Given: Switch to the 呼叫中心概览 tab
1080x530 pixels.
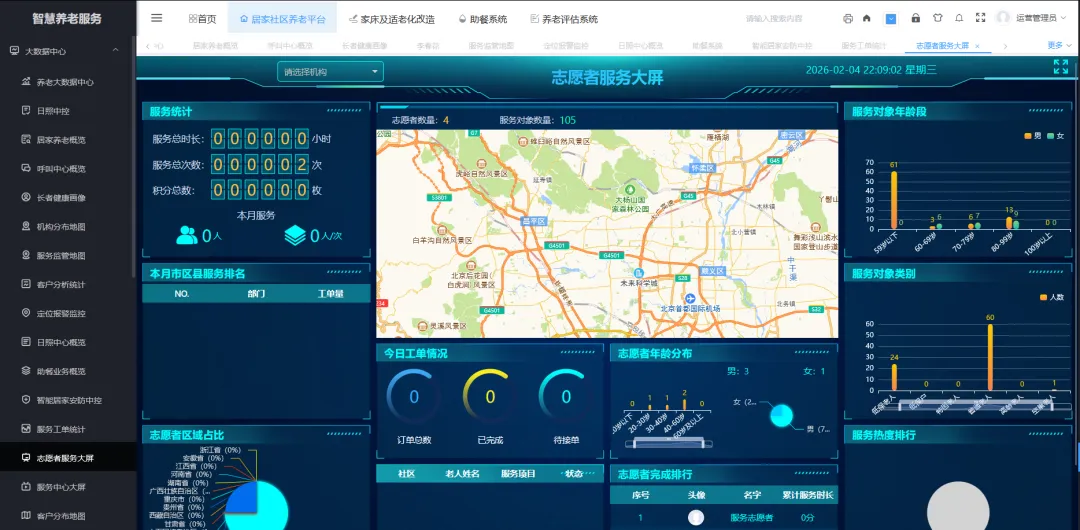Looking at the screenshot, I should pos(290,46).
